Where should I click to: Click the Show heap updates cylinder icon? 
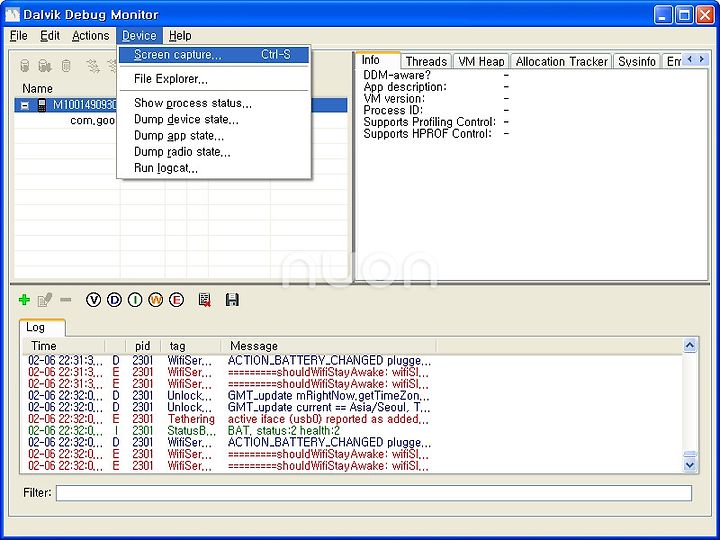point(25,66)
